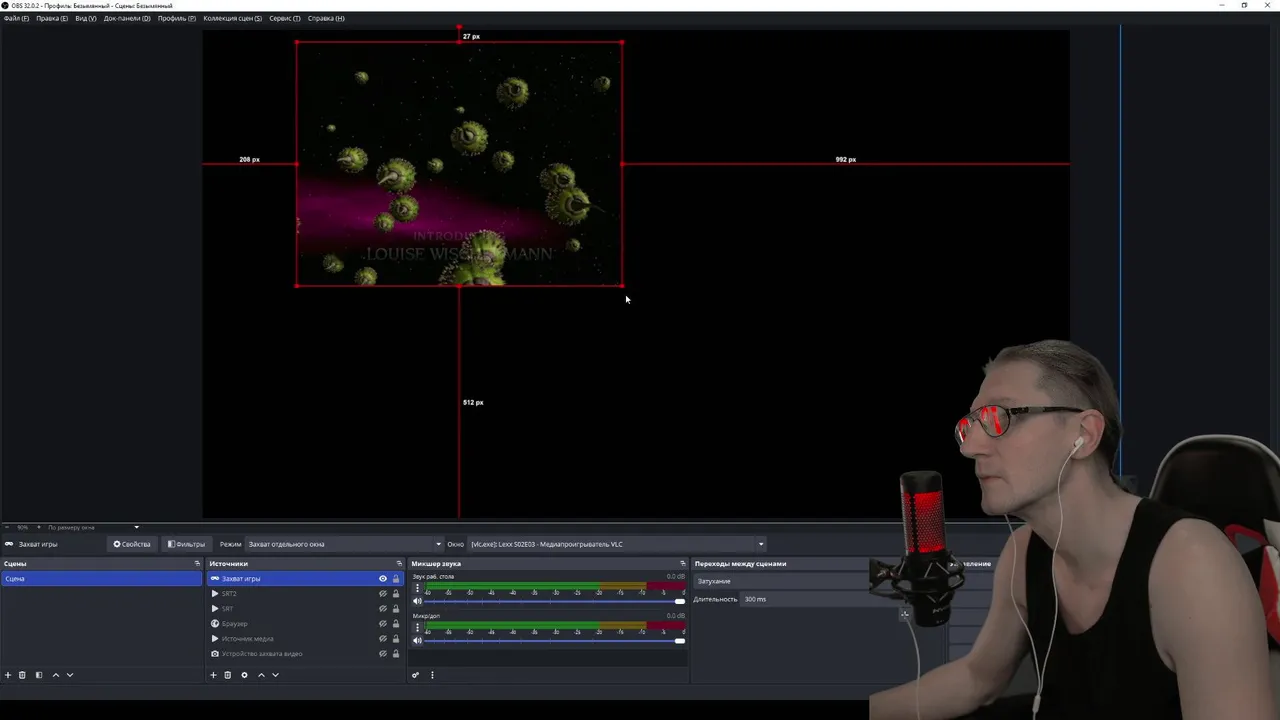
Task: Click the Фильтры button
Action: tap(186, 544)
